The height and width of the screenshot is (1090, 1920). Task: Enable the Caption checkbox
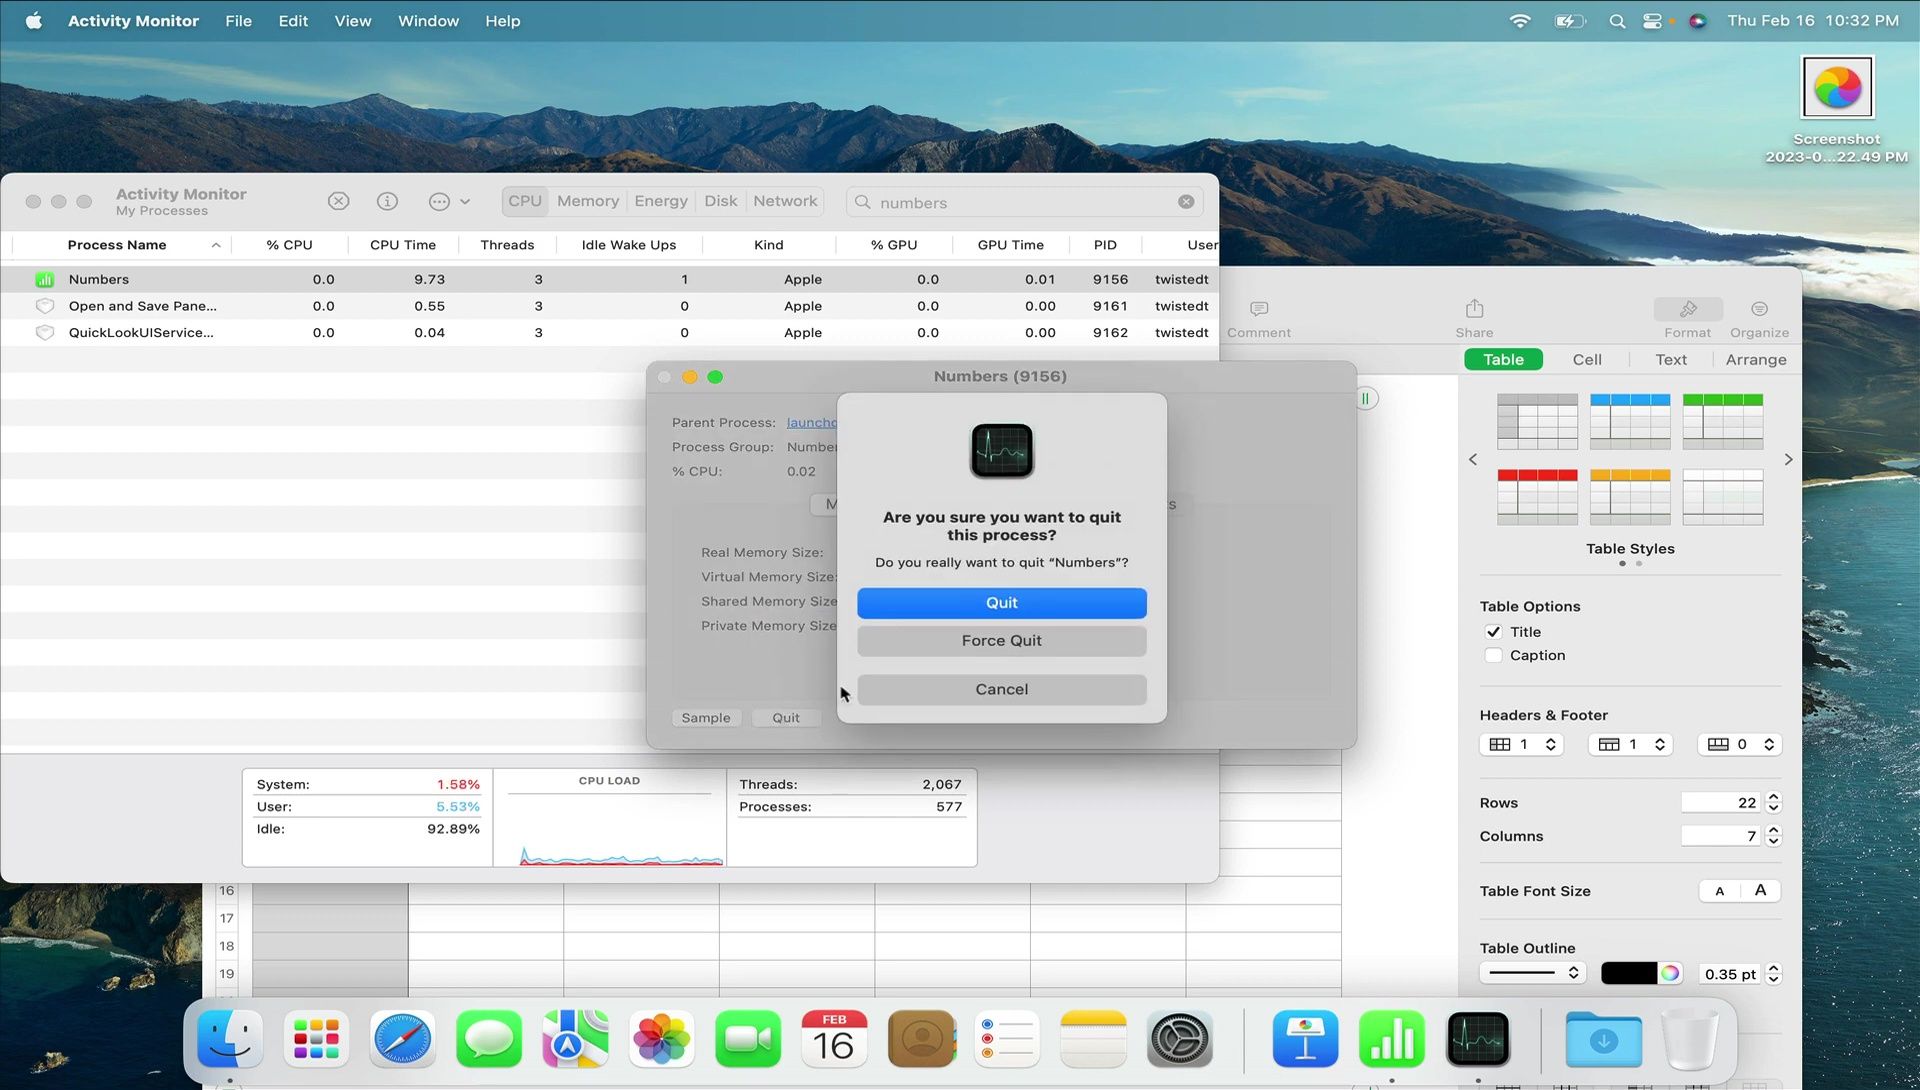click(x=1493, y=656)
